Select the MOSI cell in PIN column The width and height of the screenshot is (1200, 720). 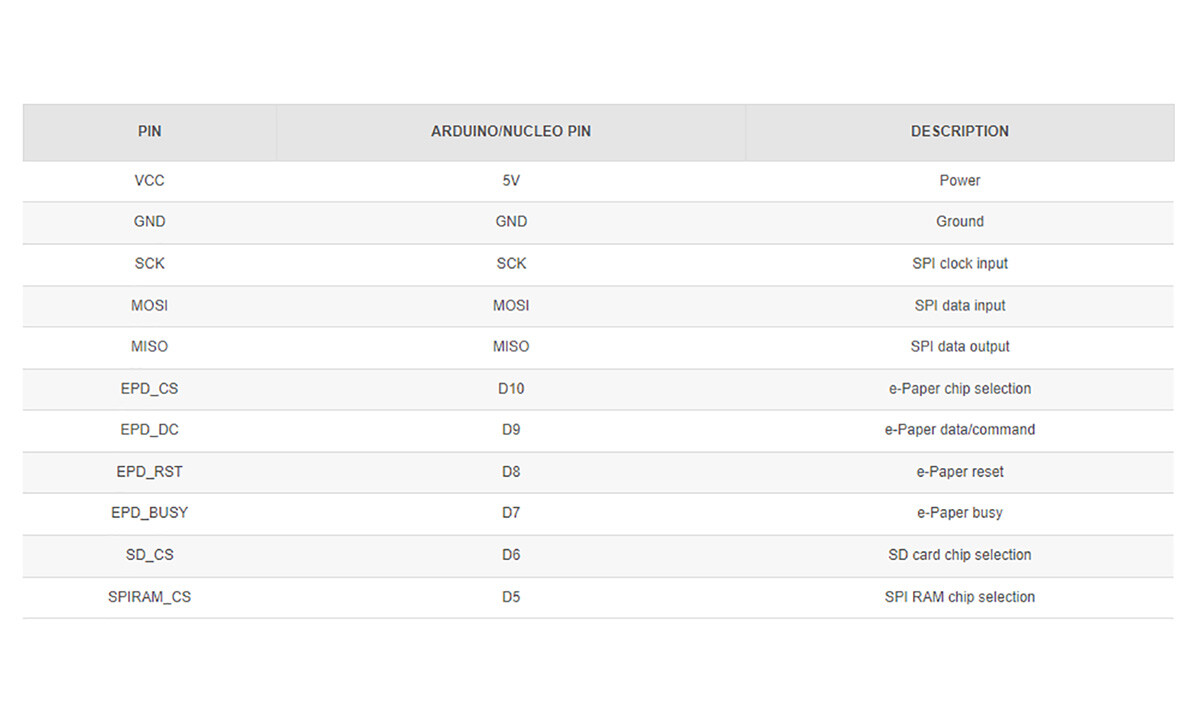click(x=150, y=306)
